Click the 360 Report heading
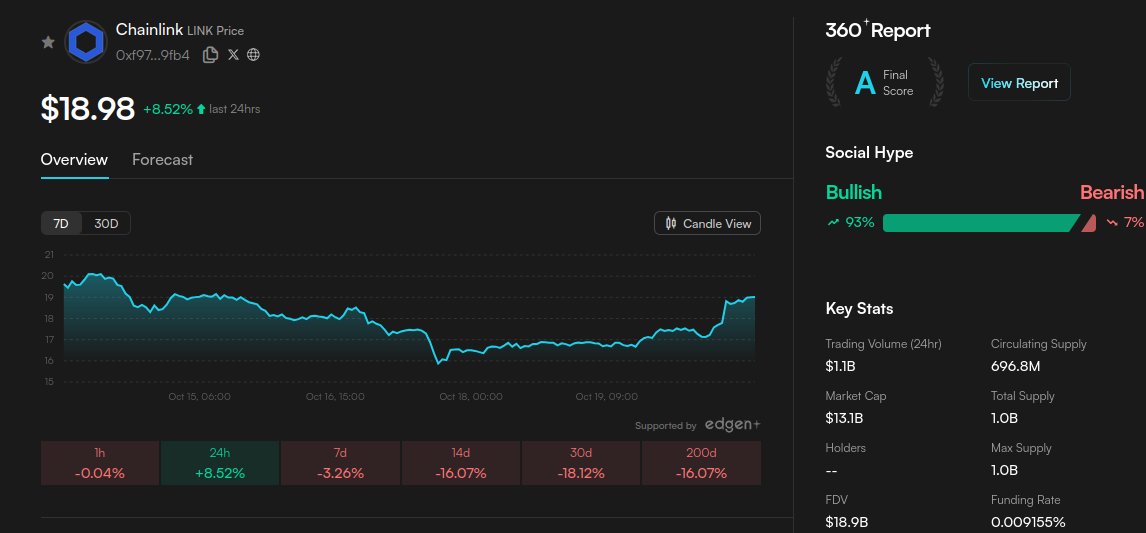 pyautogui.click(x=878, y=30)
